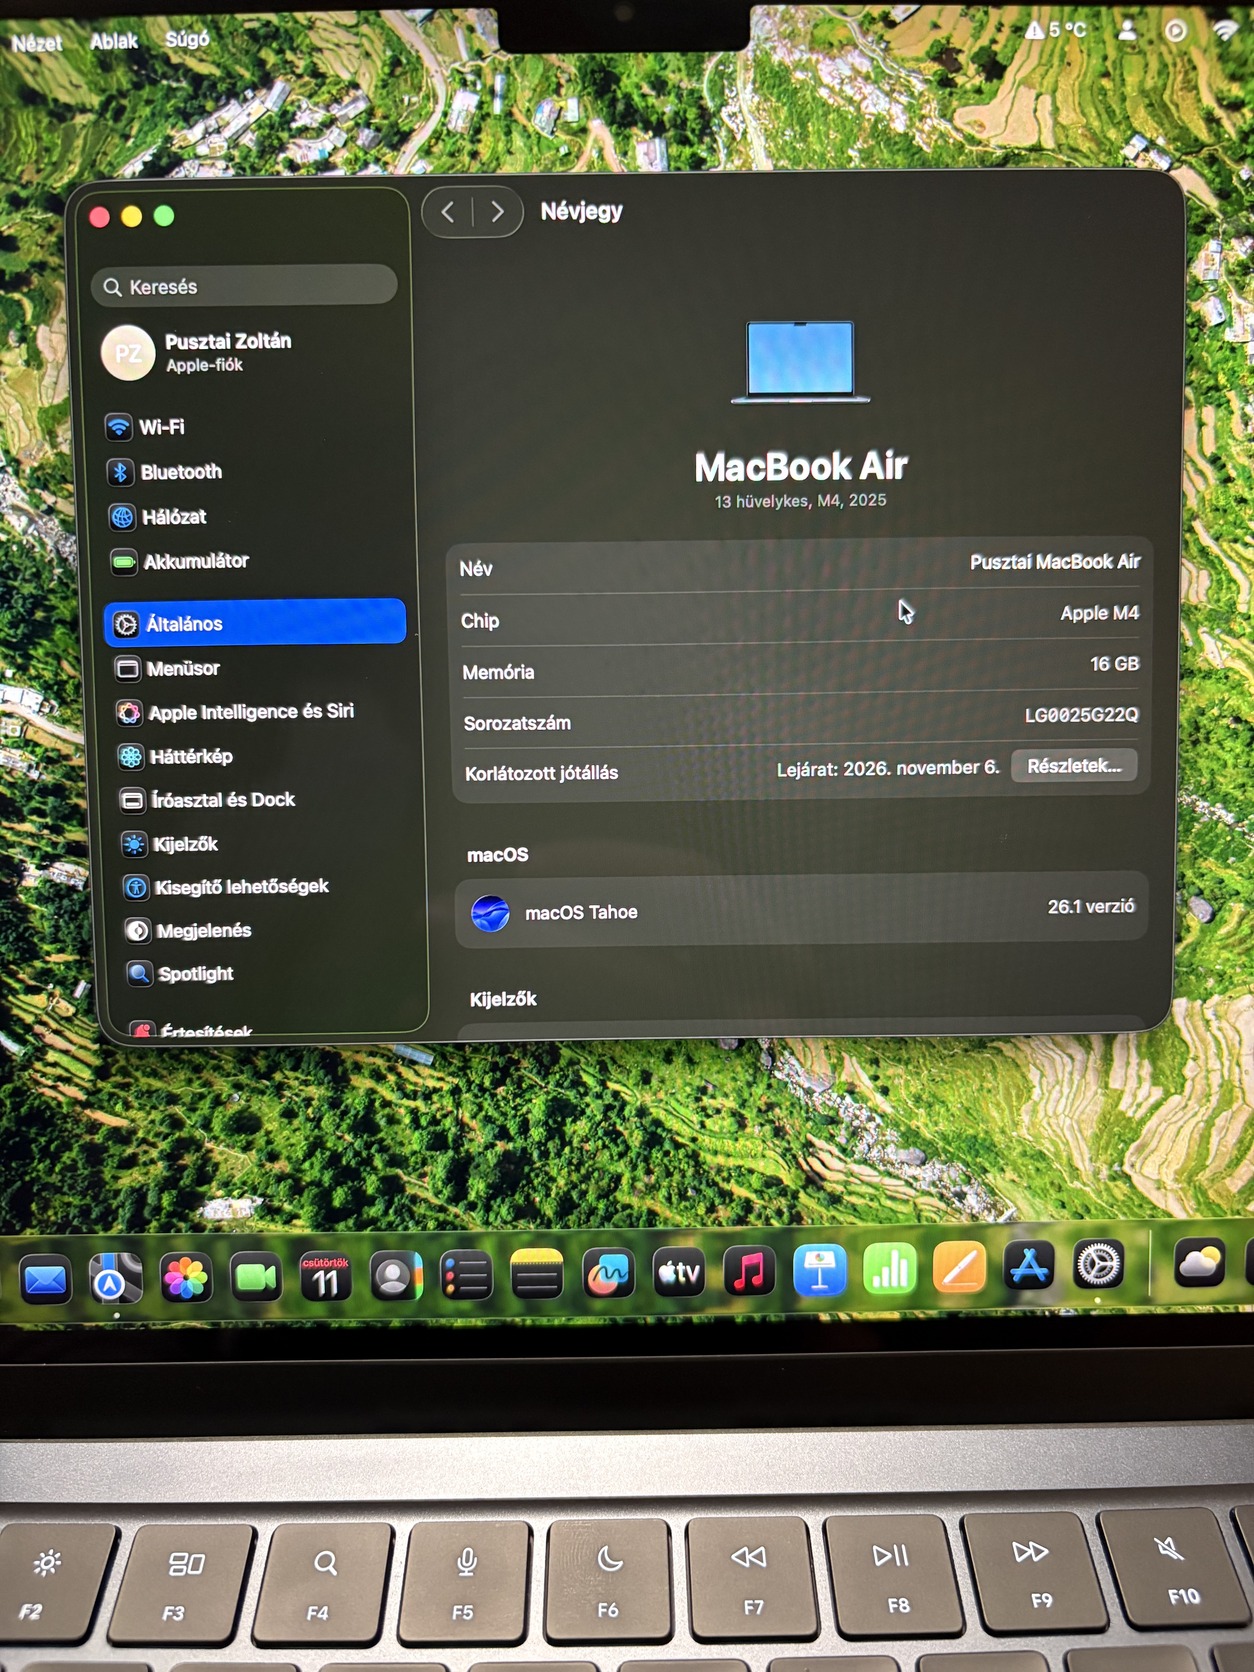This screenshot has width=1254, height=1672.
Task: Click System Settings icon in Dock
Action: point(1099,1267)
